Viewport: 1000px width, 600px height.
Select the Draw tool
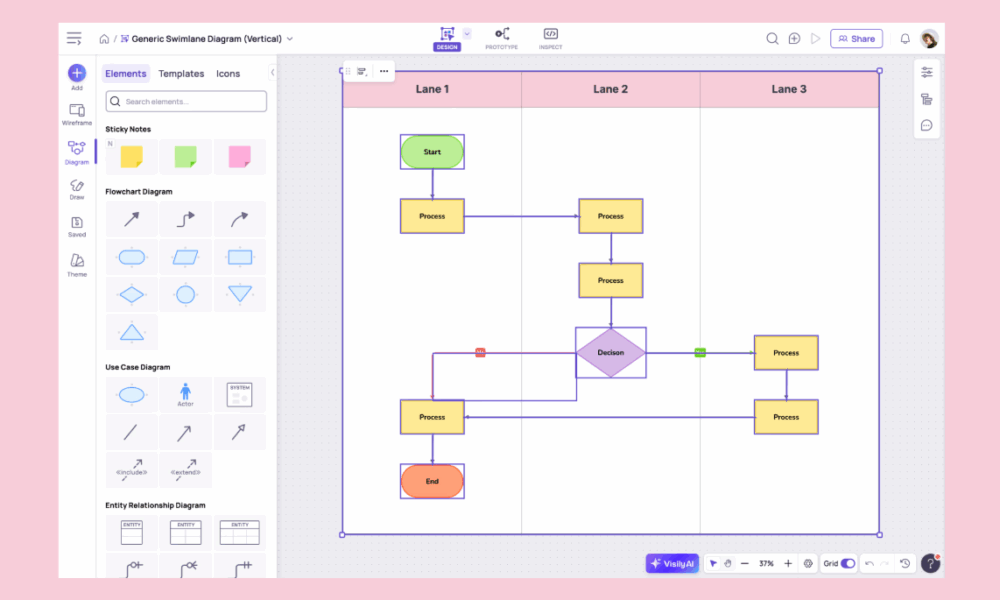pos(77,189)
